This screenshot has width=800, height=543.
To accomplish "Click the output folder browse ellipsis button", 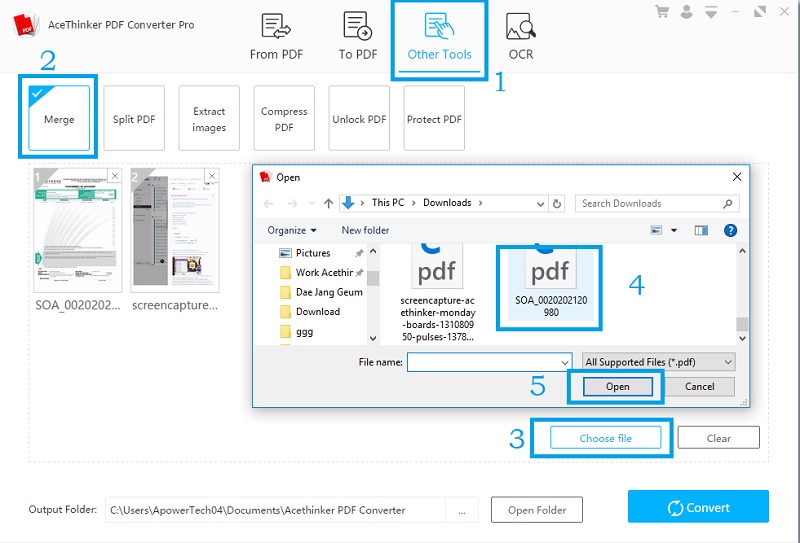I will [x=462, y=510].
